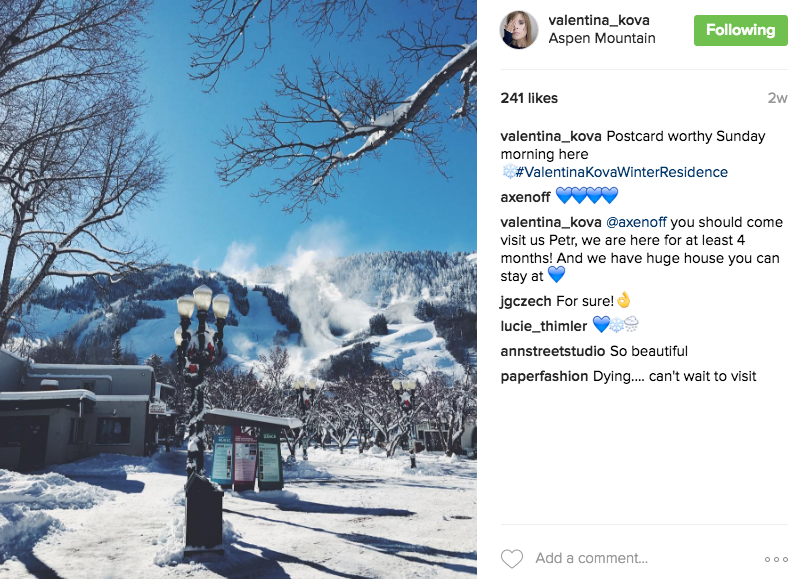
Task: Toggle the green Following button
Action: 740,30
